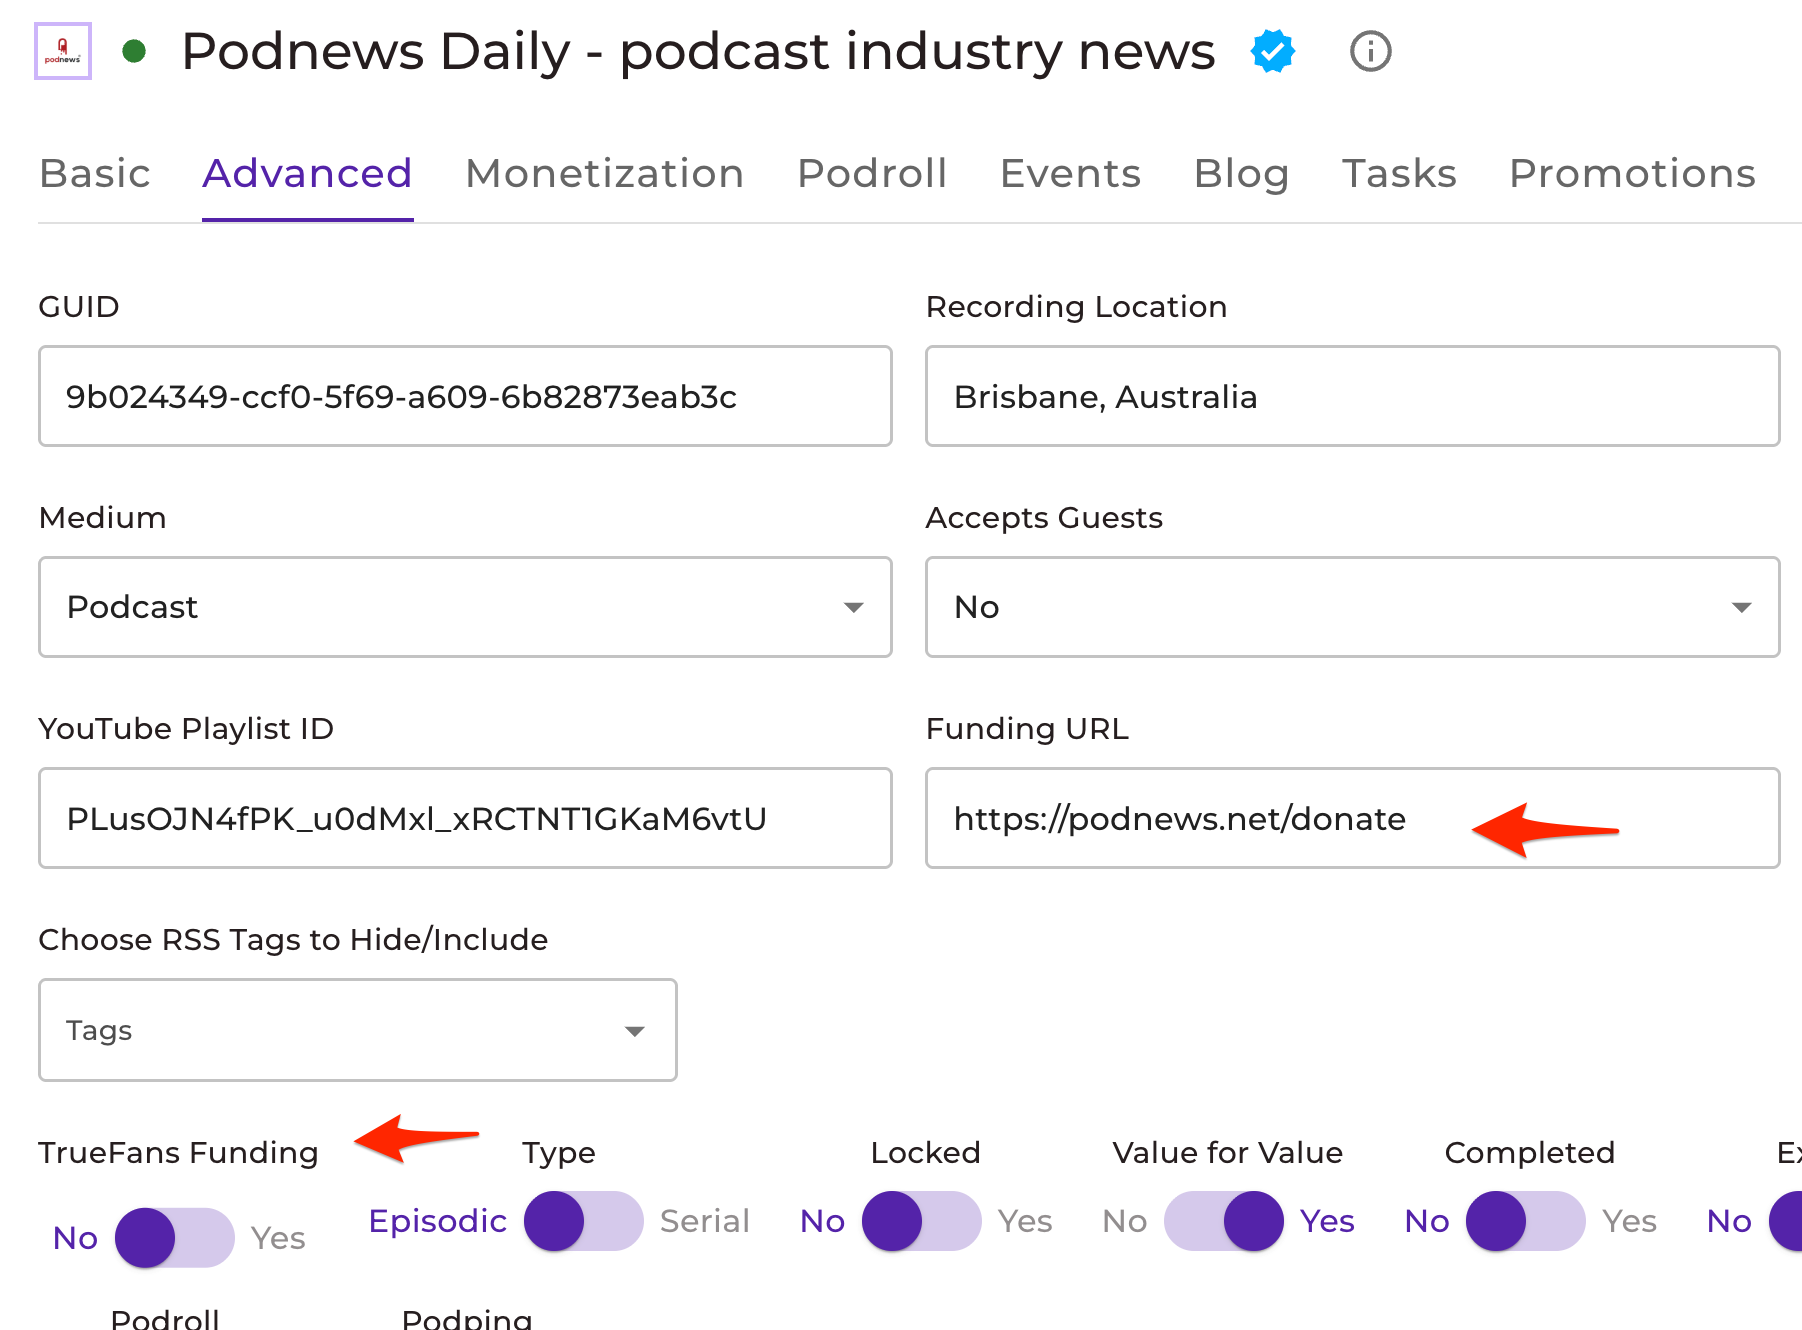This screenshot has height=1330, width=1802.
Task: Click the Podnews podcast logo thumbnail
Action: click(63, 51)
